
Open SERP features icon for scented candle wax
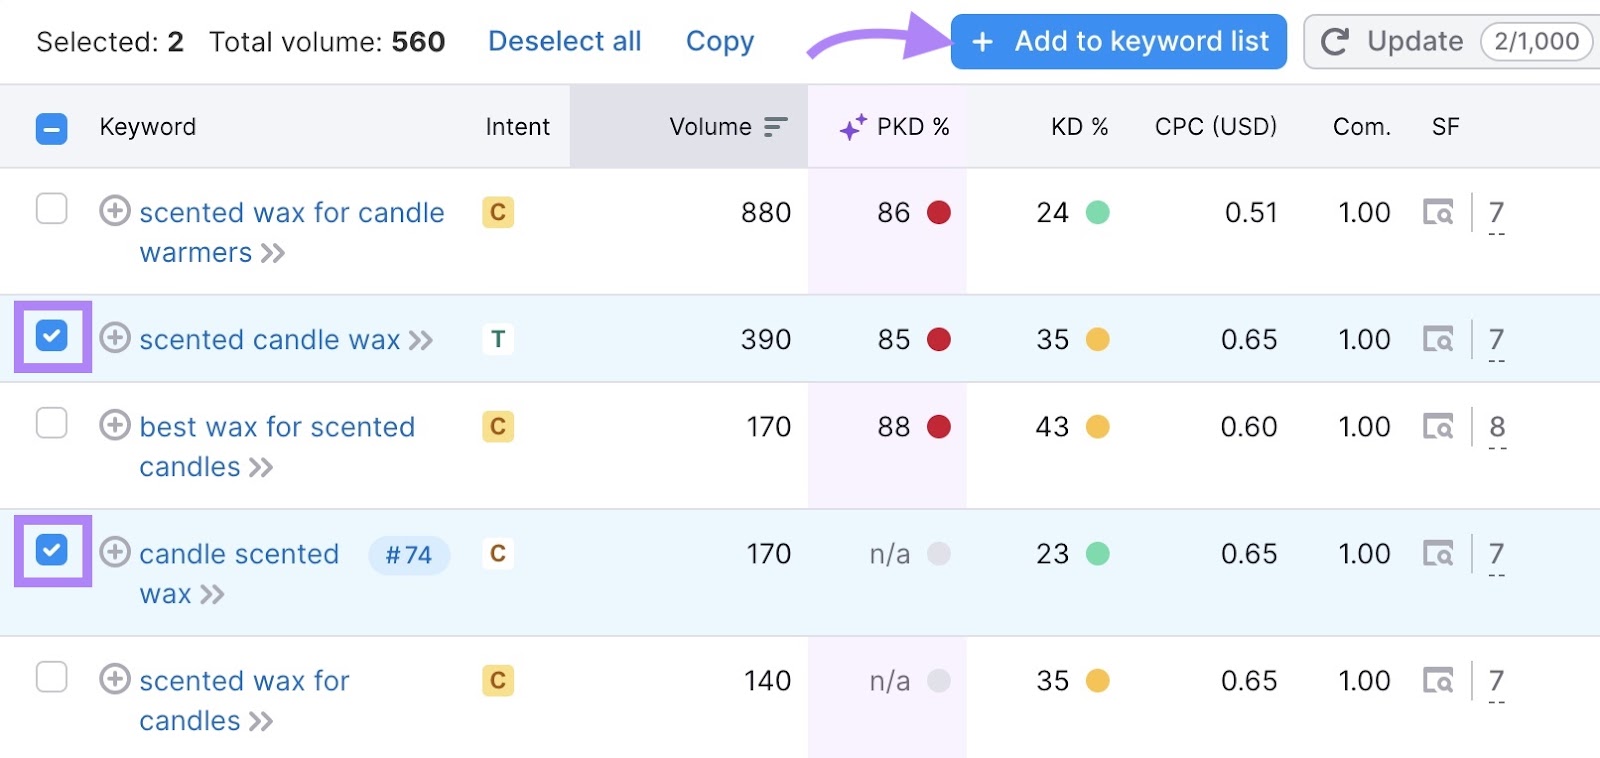[1438, 339]
